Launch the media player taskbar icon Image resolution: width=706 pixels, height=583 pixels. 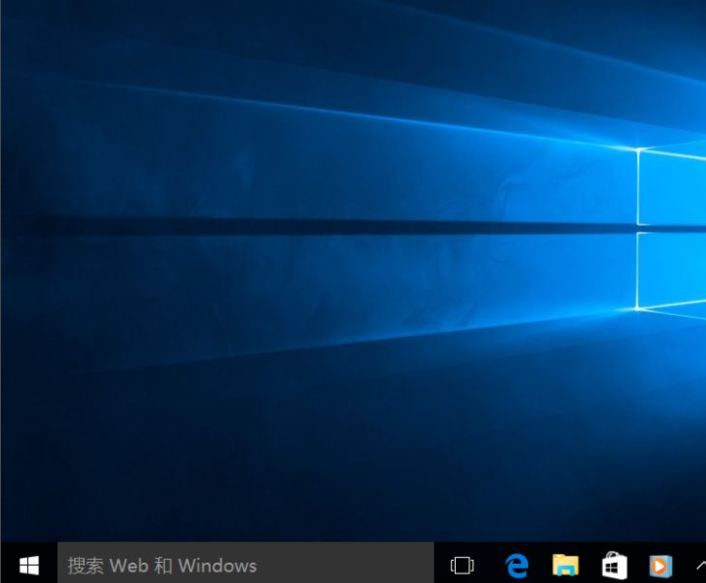661,565
